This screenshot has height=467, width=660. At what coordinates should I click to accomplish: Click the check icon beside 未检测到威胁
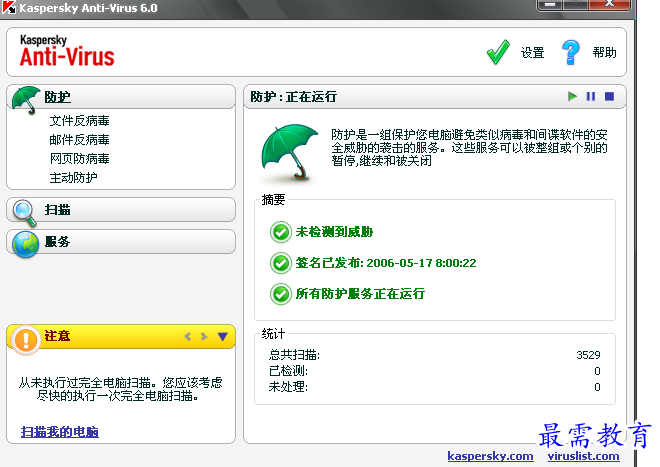(281, 232)
